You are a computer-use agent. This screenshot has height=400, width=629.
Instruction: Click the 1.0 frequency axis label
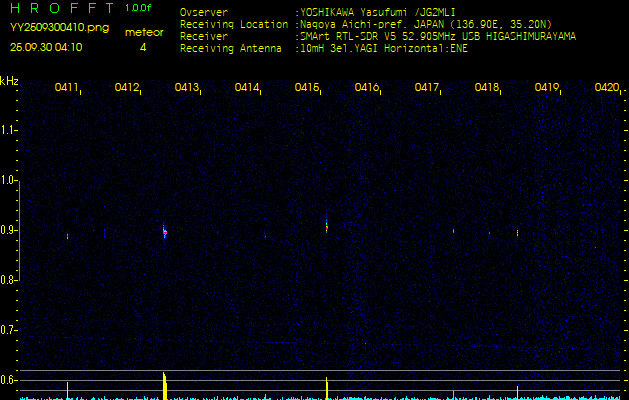9,181
